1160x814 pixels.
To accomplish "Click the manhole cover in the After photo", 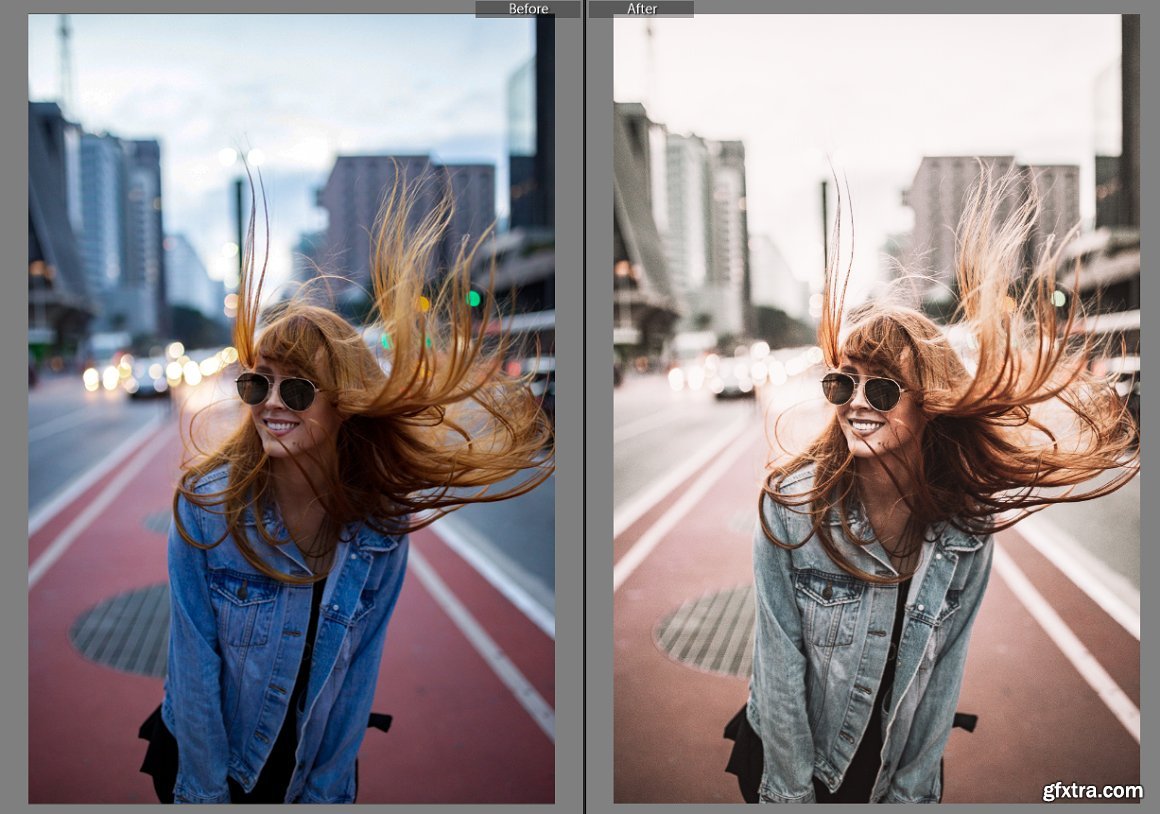I will click(707, 629).
